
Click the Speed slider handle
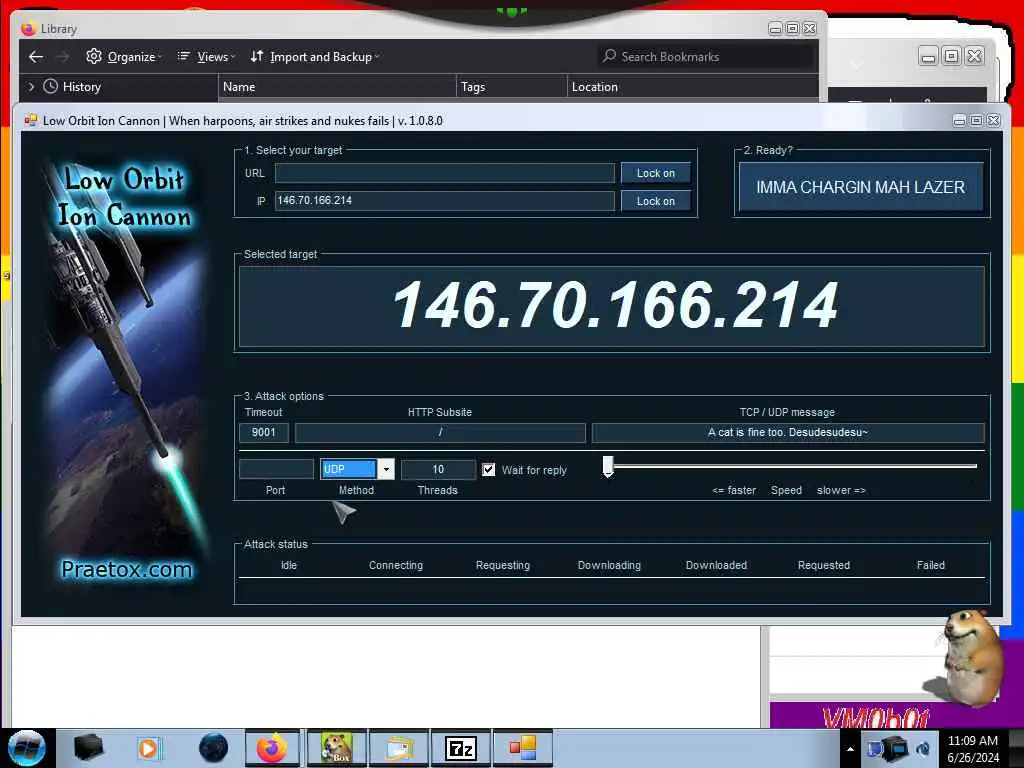click(608, 466)
